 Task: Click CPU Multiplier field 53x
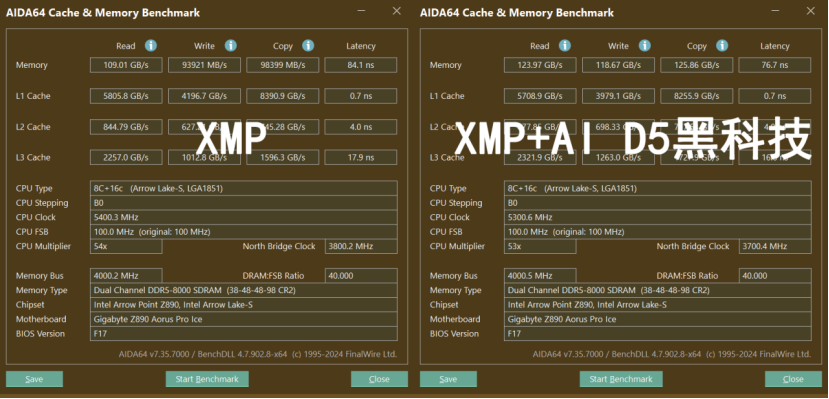coord(540,246)
